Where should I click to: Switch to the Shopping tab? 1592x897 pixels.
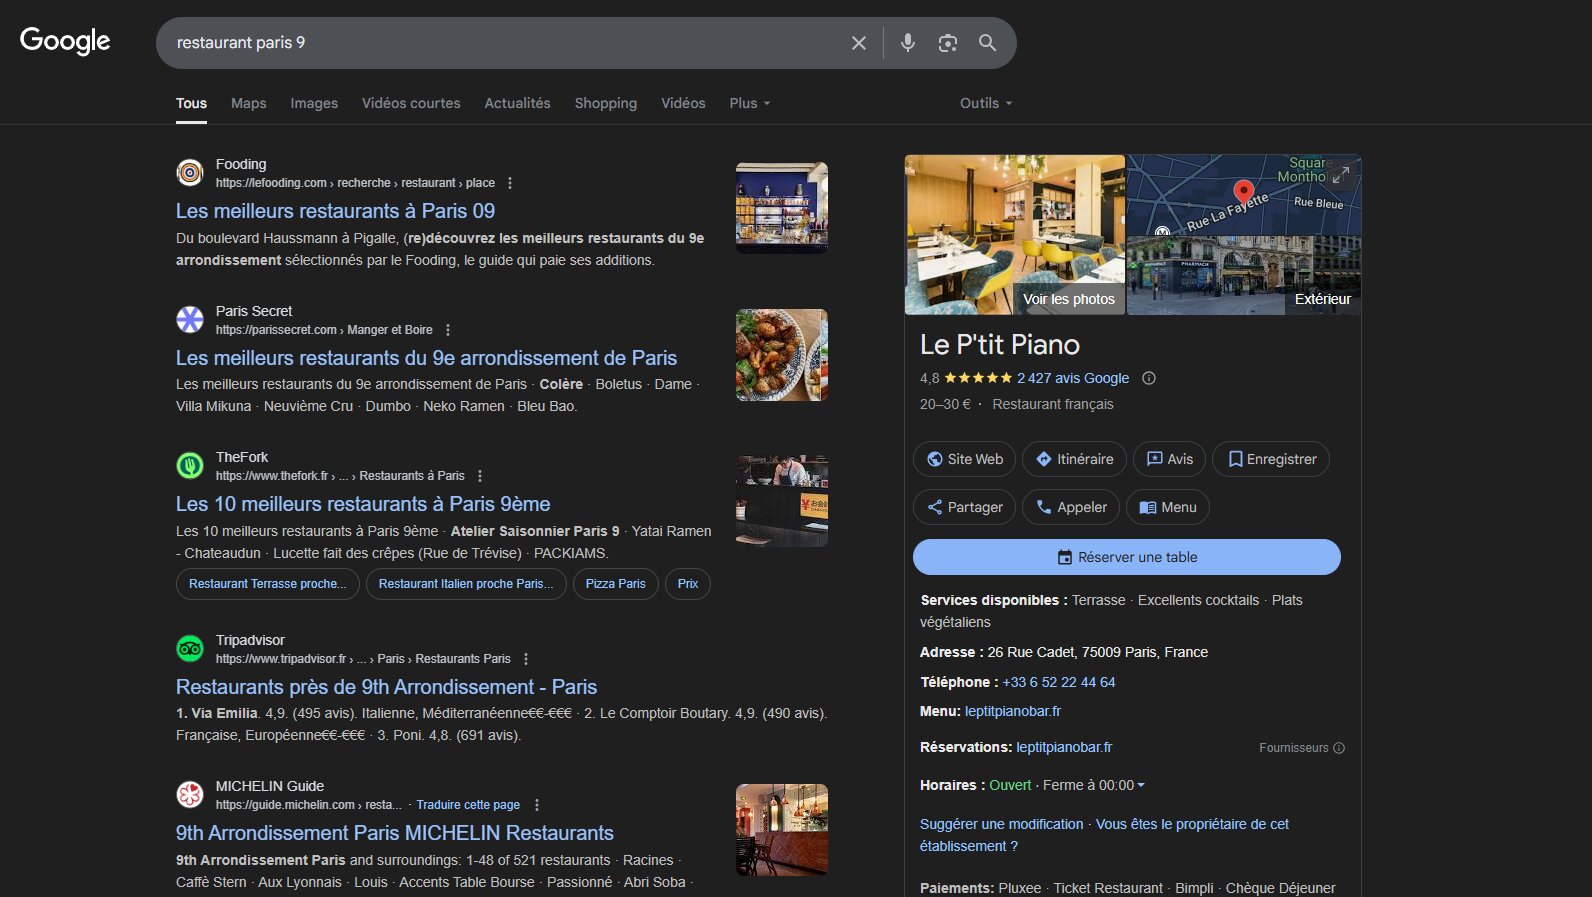(x=605, y=103)
